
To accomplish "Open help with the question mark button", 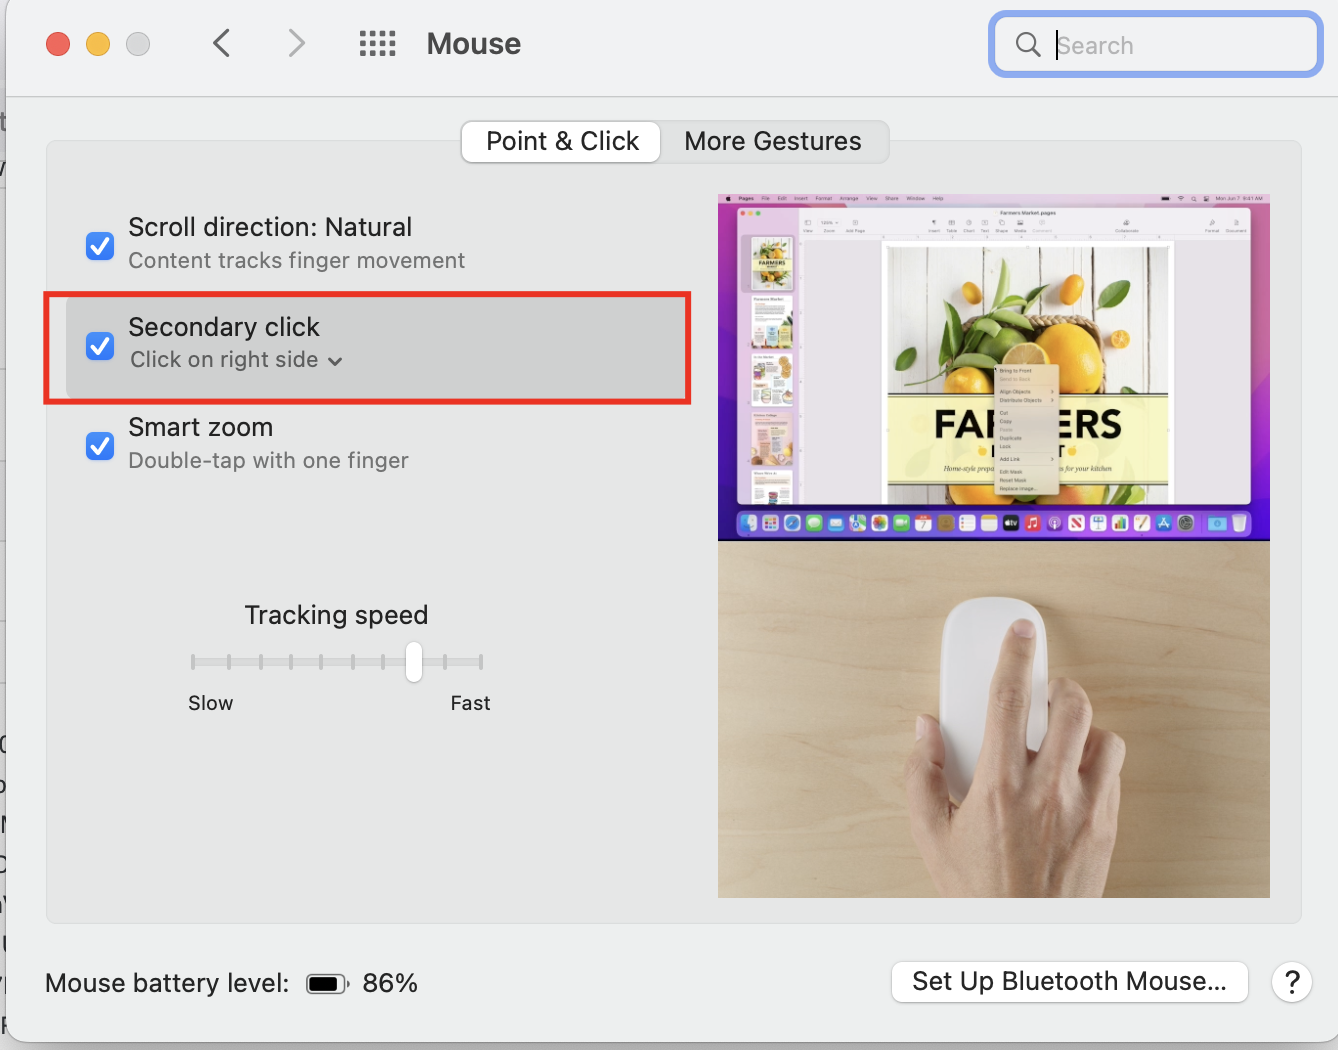I will coord(1291,982).
